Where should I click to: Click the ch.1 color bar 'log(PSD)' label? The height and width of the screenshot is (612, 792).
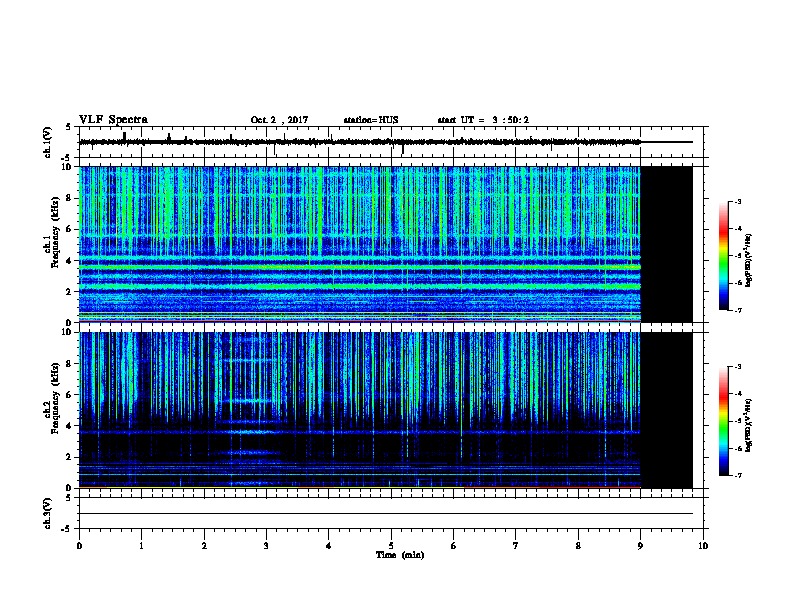point(748,261)
